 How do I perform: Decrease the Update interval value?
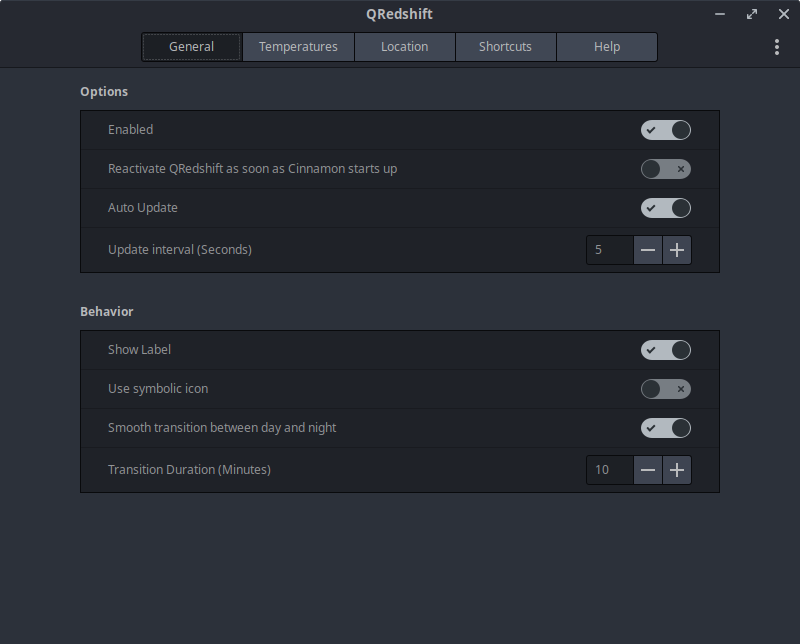click(648, 250)
